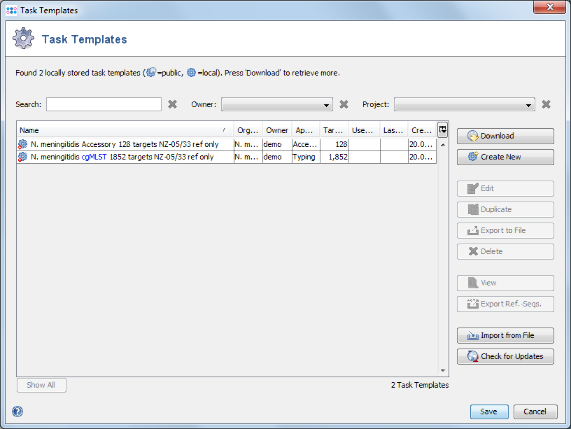571x429 pixels.
Task: Sort by the Las... column header
Action: coord(394,130)
